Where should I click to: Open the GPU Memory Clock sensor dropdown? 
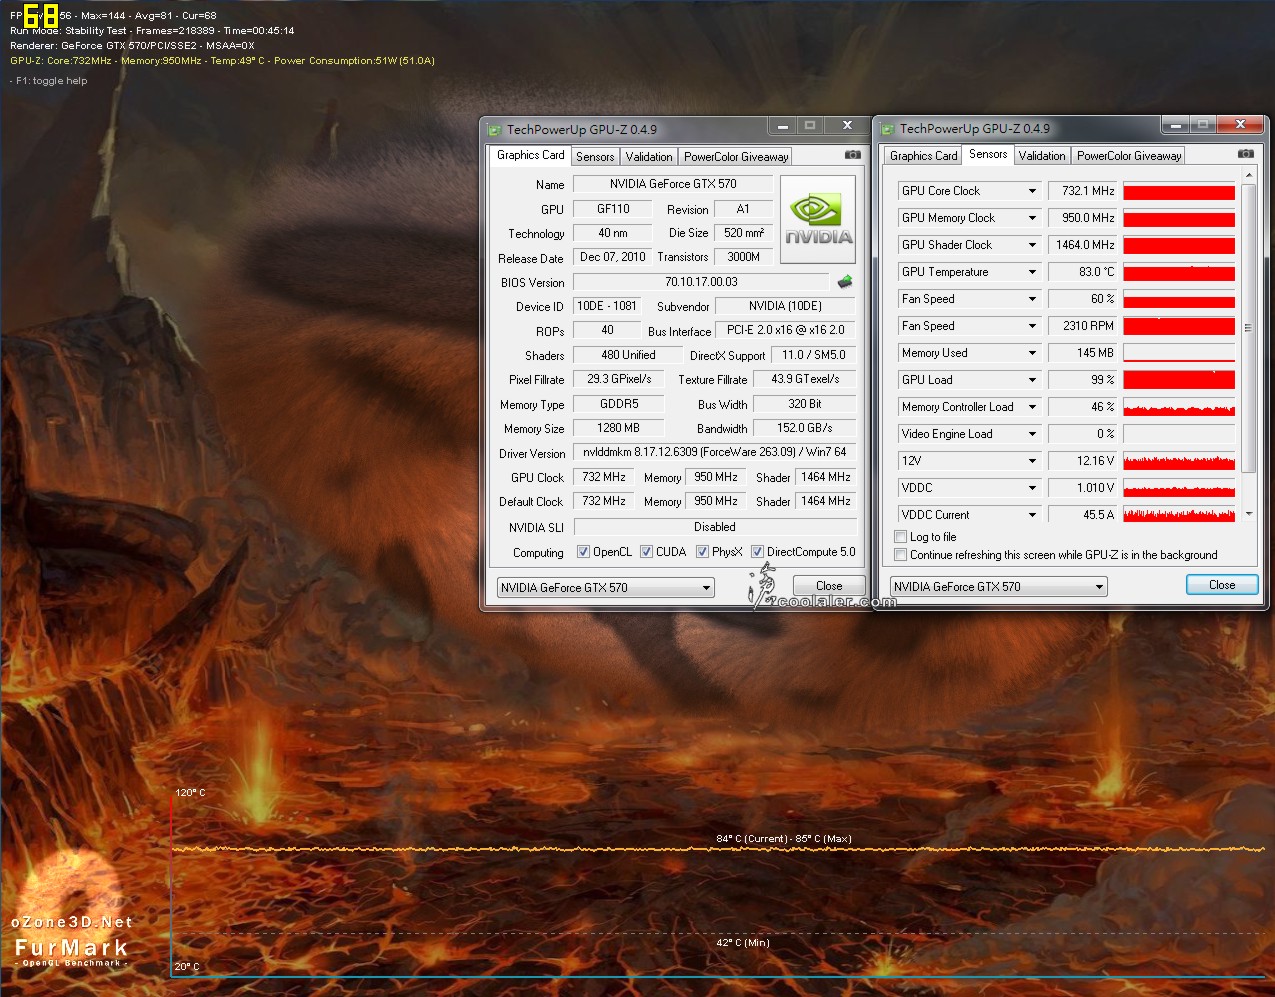tap(1032, 218)
